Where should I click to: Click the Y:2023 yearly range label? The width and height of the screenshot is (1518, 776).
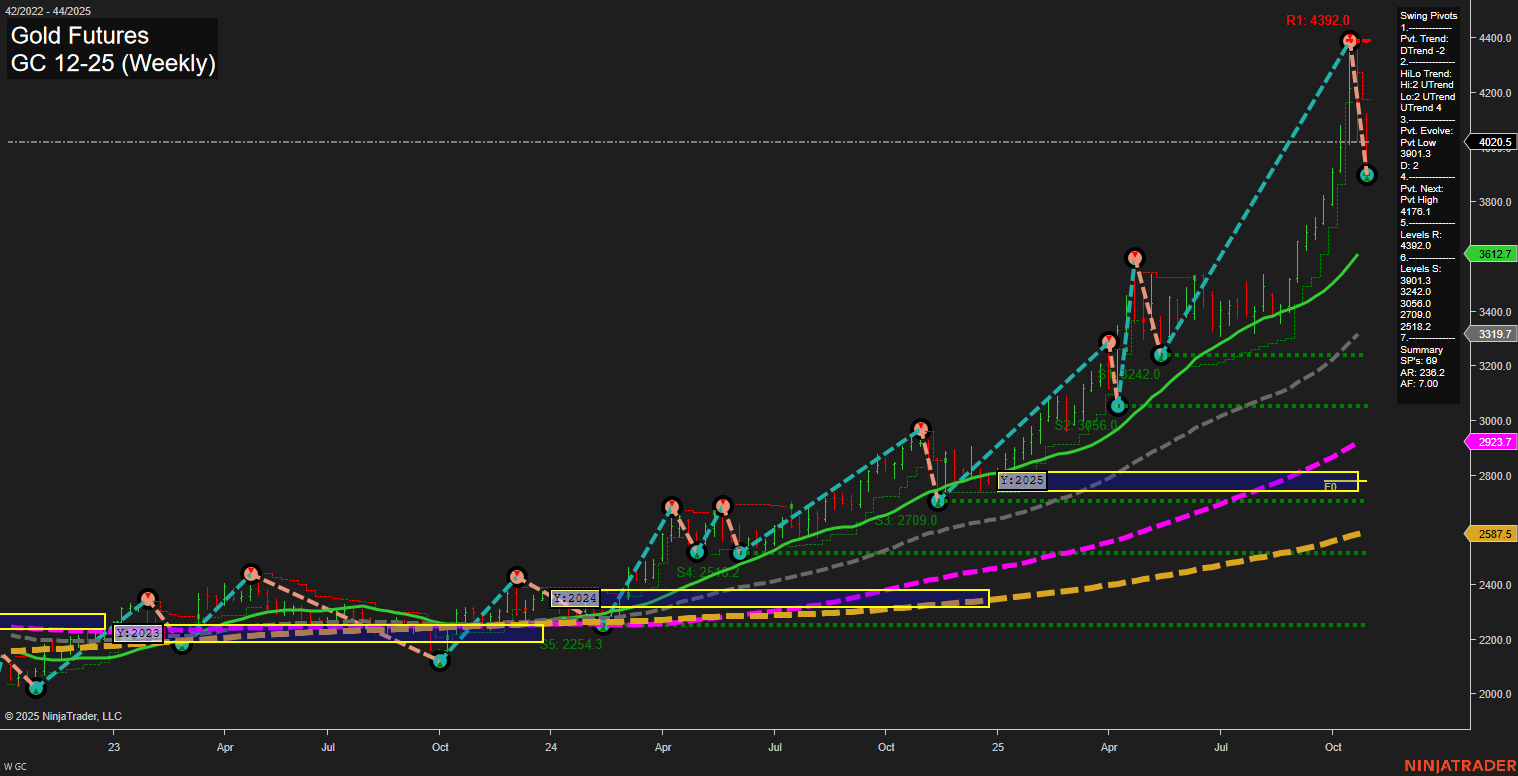point(138,633)
